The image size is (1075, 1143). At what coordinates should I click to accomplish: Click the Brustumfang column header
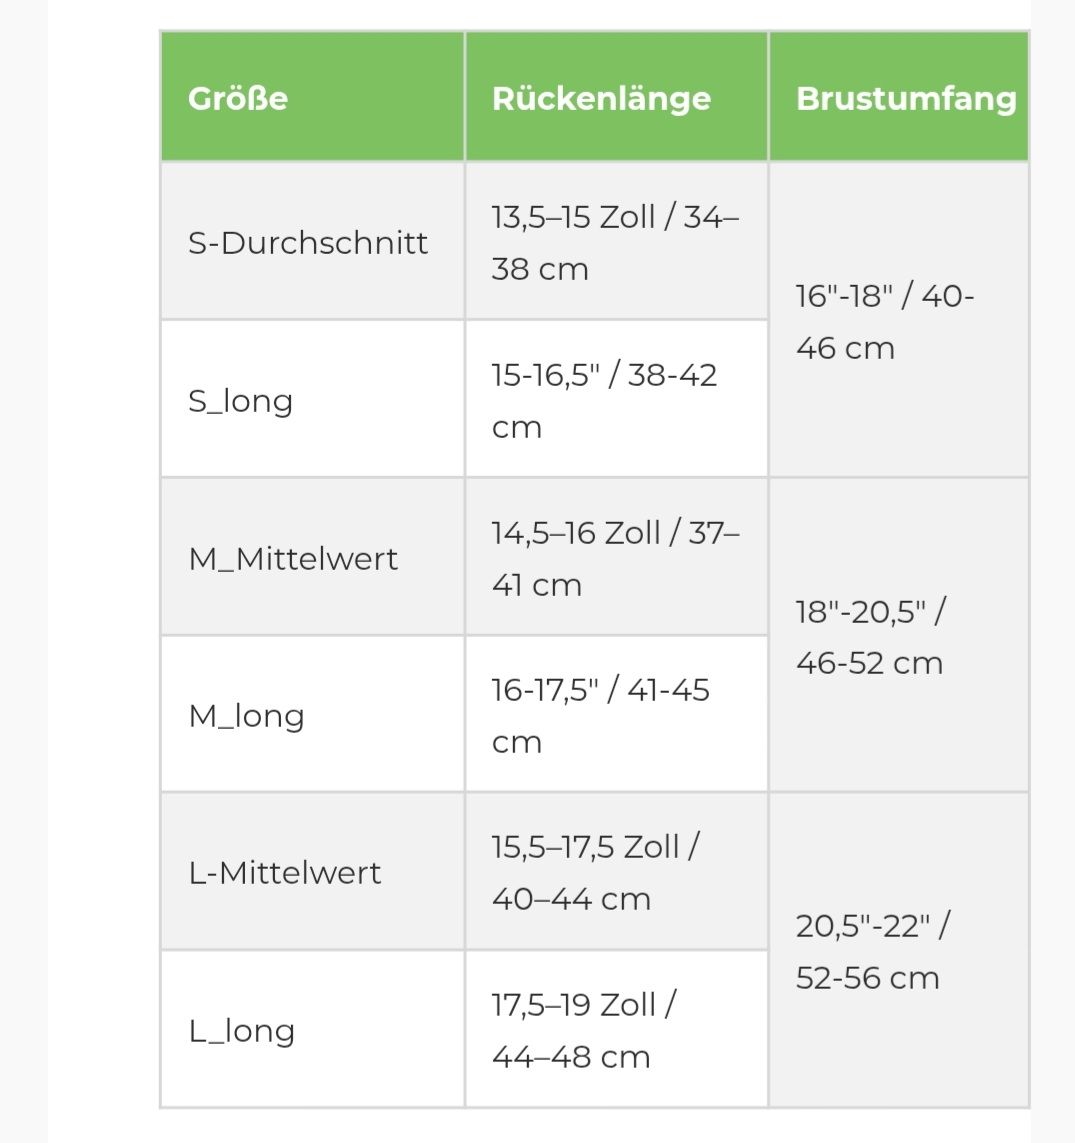(x=899, y=96)
